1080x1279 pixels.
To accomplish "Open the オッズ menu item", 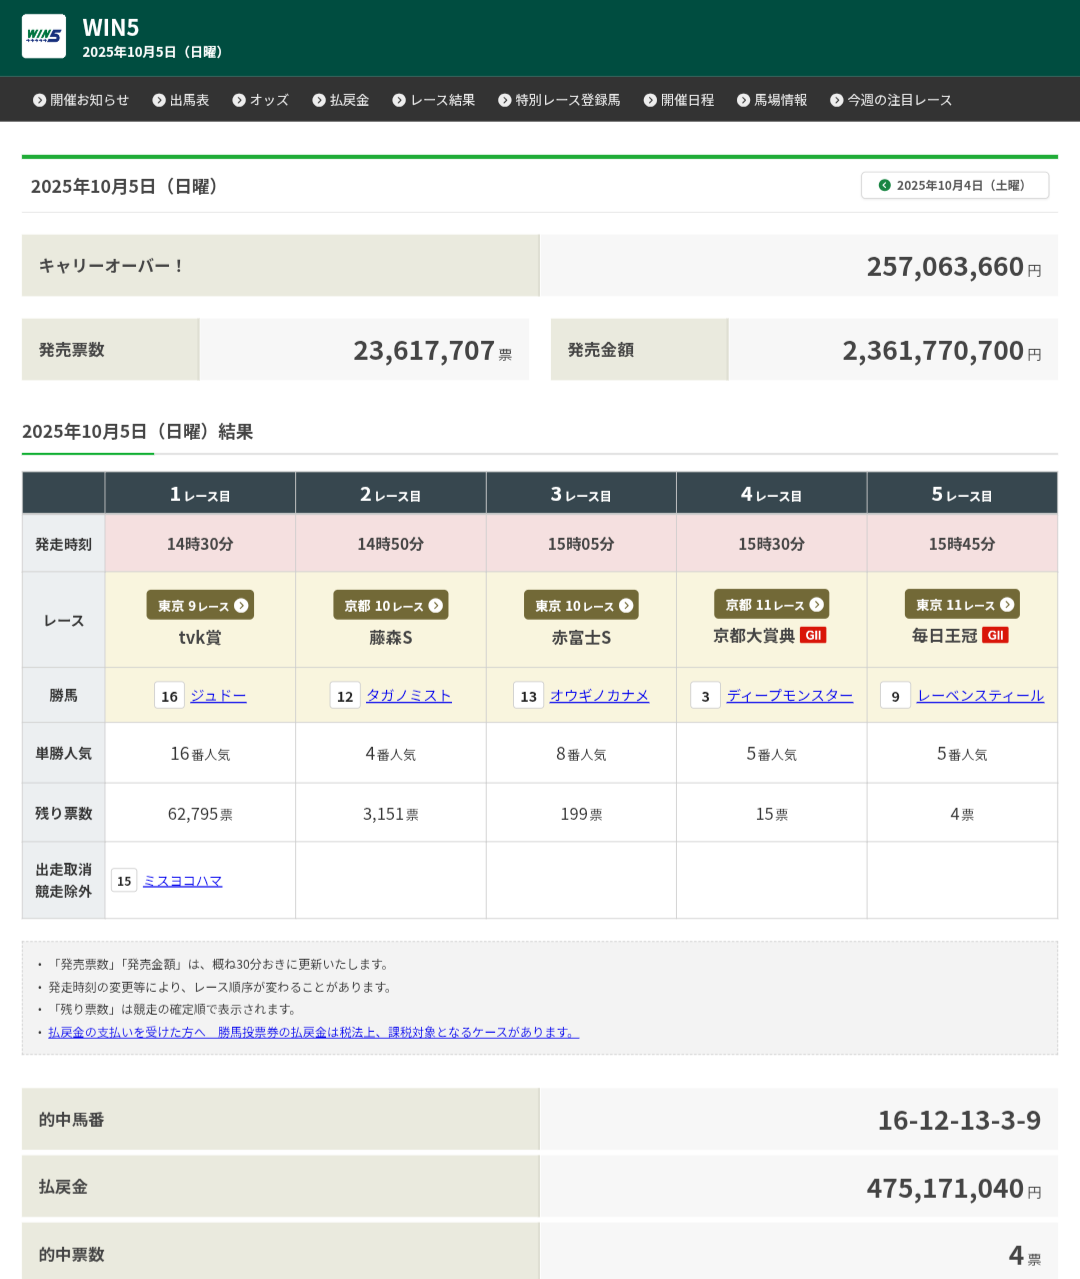I will [x=261, y=100].
